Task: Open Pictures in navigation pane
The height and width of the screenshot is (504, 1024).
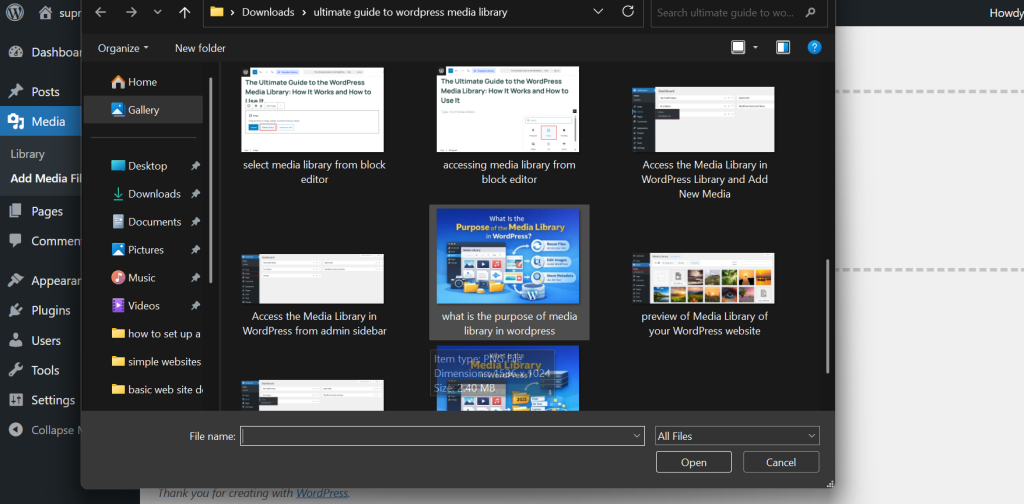Action: coord(137,250)
